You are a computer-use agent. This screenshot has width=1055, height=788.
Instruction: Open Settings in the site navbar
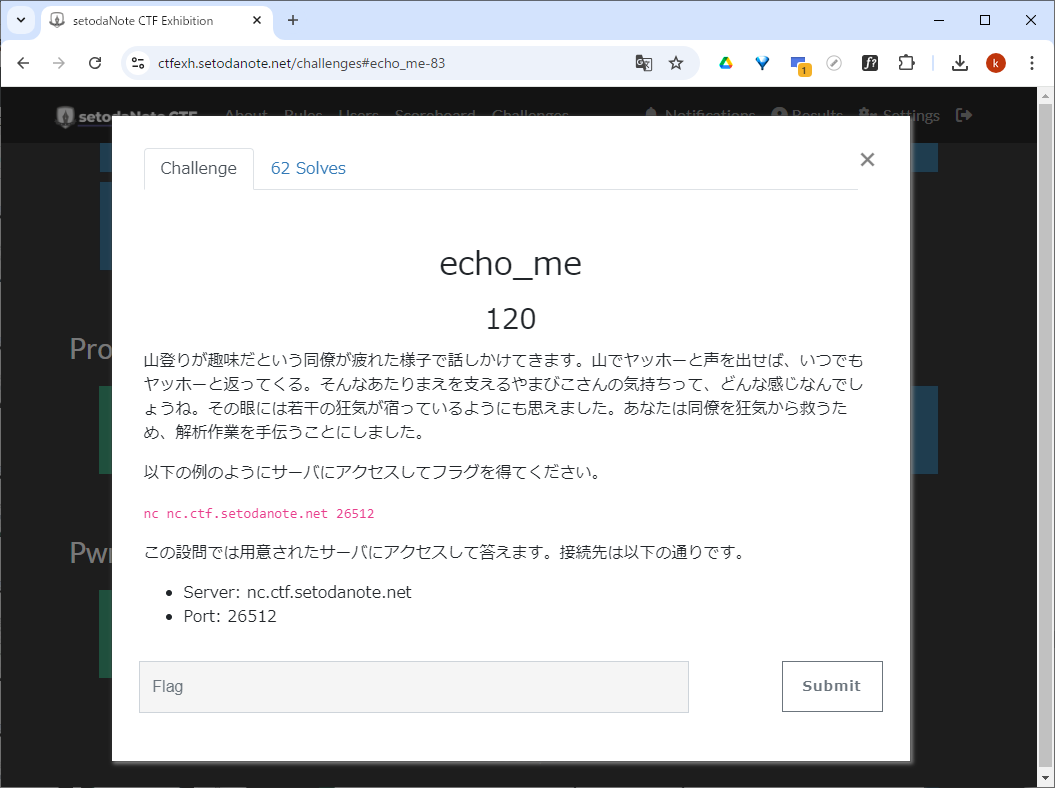(x=900, y=115)
